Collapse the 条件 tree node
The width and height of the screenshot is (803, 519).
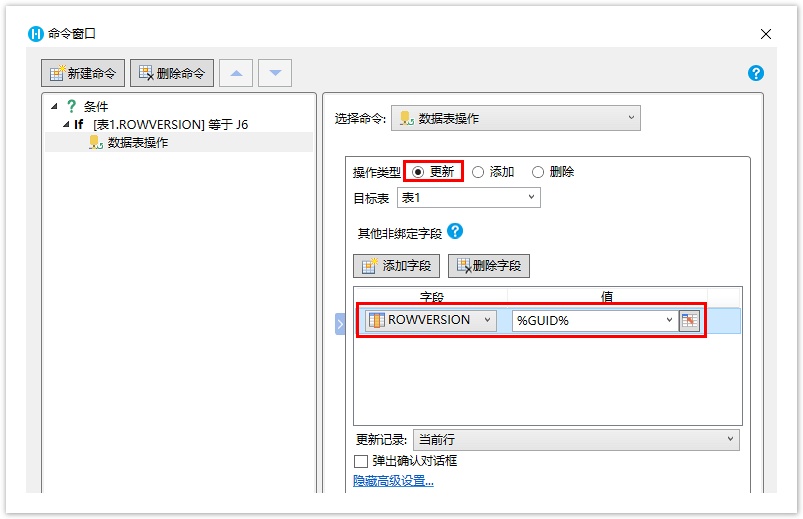tap(54, 107)
